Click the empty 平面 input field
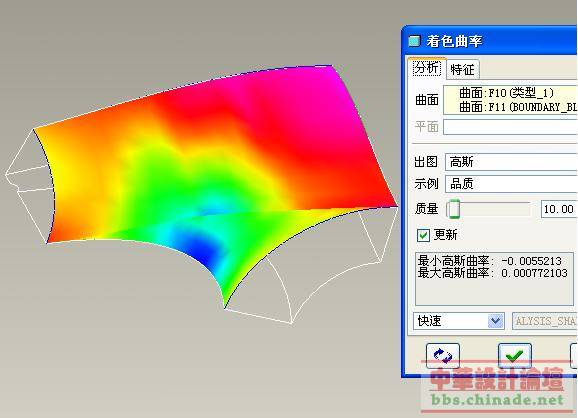578x418 pixels. [510, 127]
